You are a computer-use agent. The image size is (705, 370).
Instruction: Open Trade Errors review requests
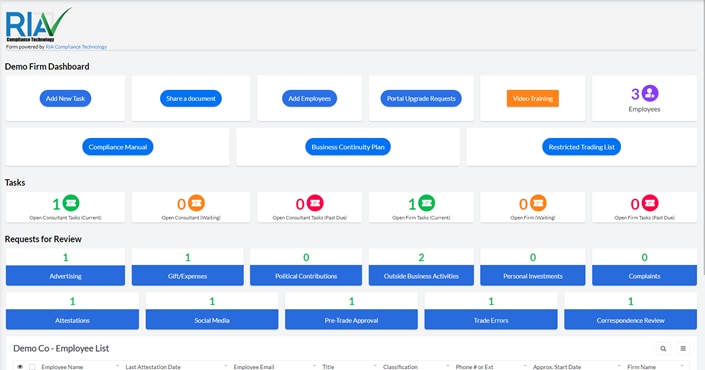click(491, 320)
